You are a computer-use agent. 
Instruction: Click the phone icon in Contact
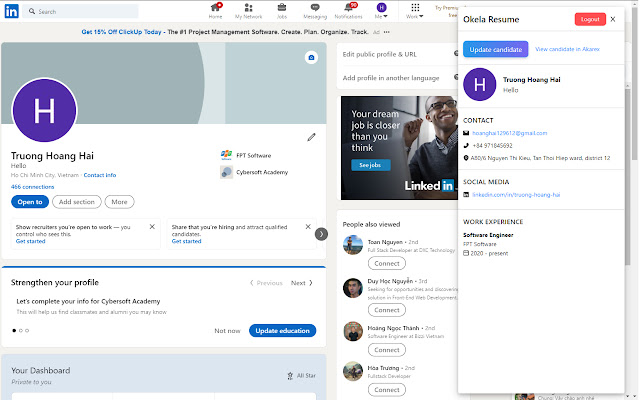point(466,145)
